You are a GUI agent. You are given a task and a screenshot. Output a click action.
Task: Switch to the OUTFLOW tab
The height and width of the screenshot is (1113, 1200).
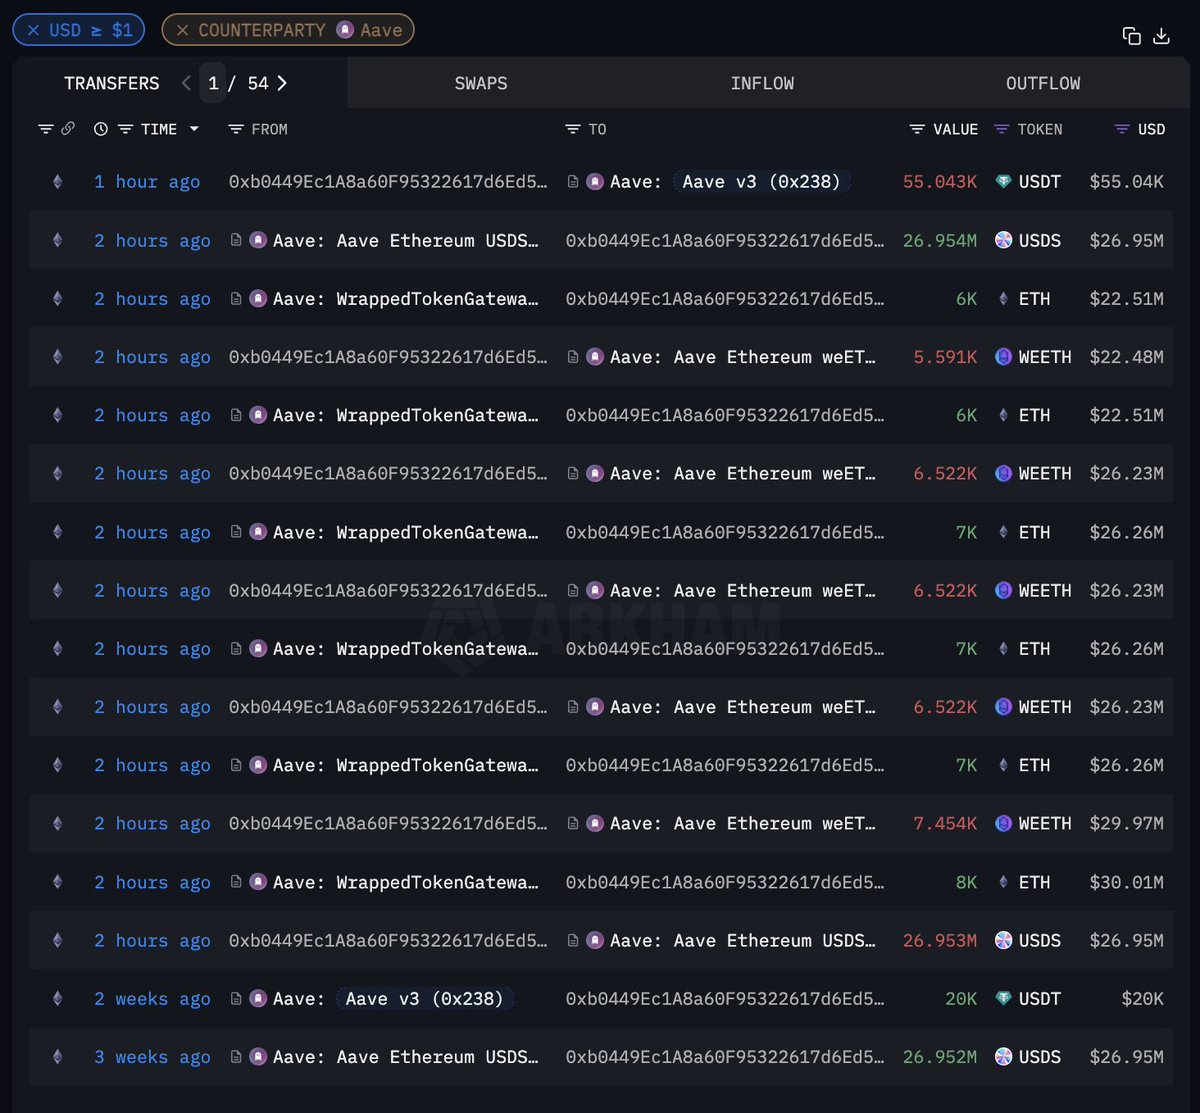[x=1043, y=83]
